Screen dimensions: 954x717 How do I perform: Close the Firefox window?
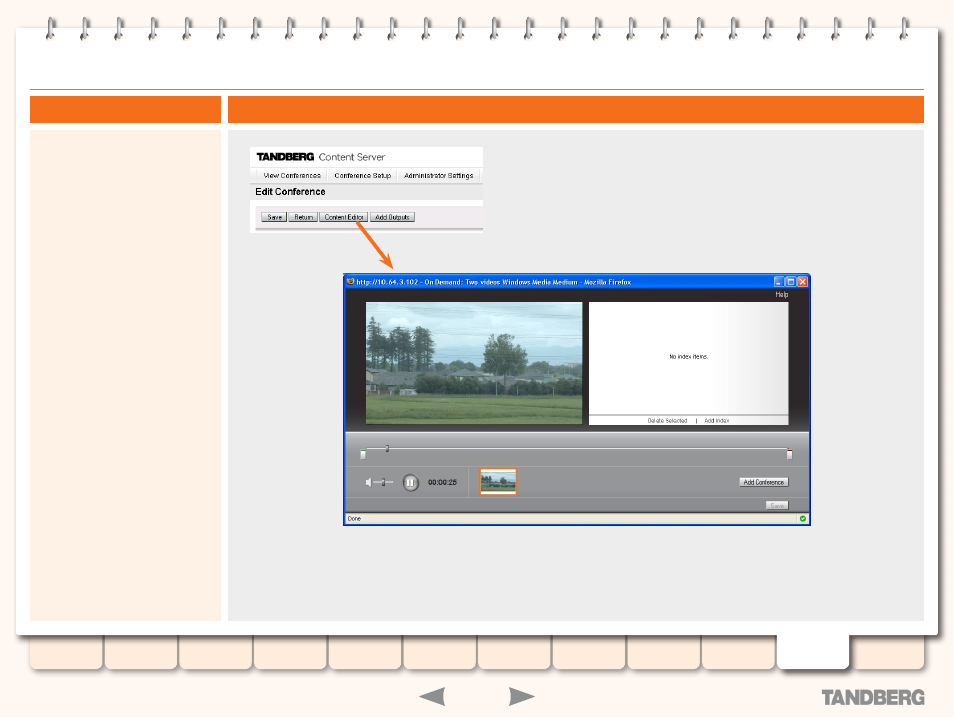803,282
